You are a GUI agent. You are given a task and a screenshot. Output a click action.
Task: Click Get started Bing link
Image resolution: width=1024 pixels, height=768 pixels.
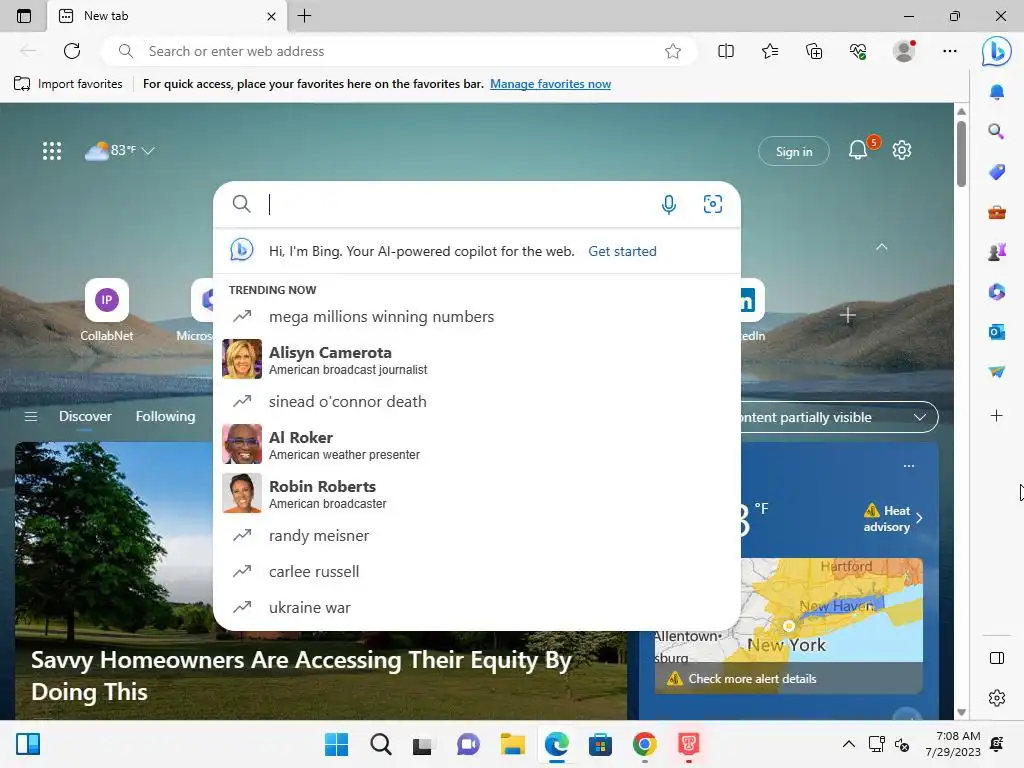tap(622, 251)
